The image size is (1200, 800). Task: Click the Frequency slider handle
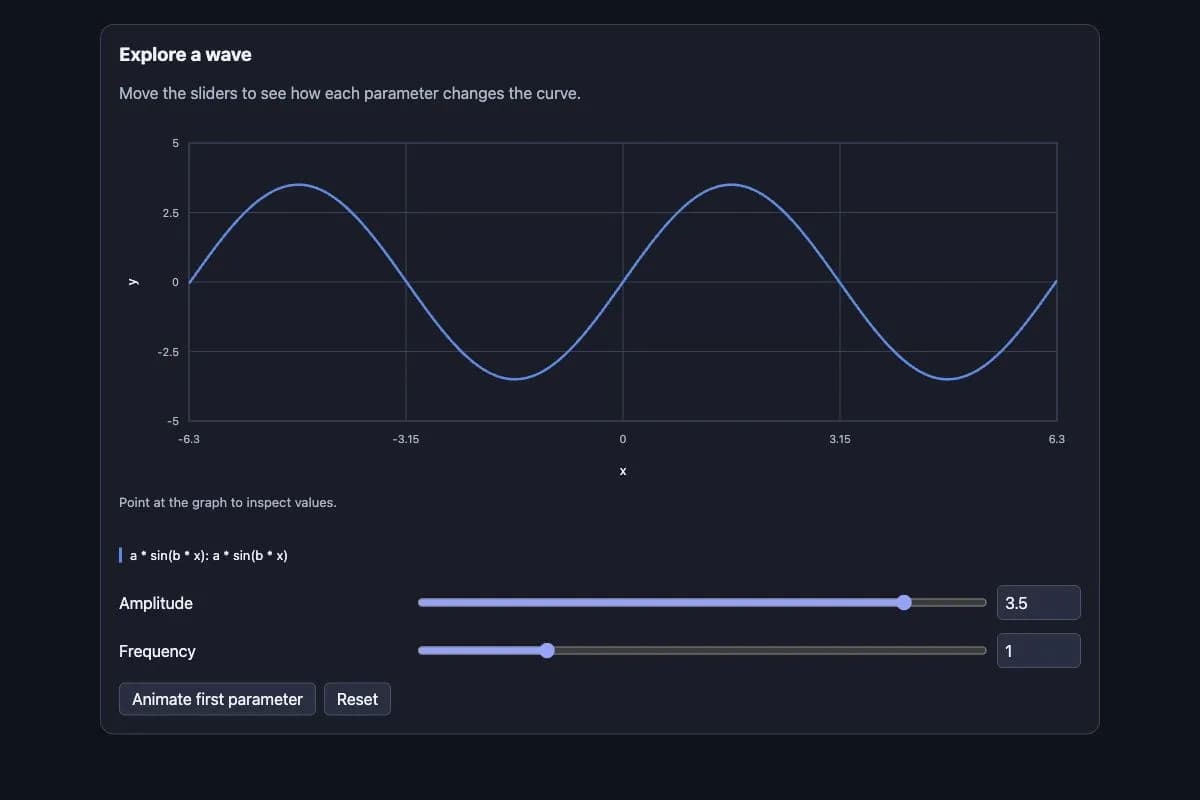click(x=547, y=650)
